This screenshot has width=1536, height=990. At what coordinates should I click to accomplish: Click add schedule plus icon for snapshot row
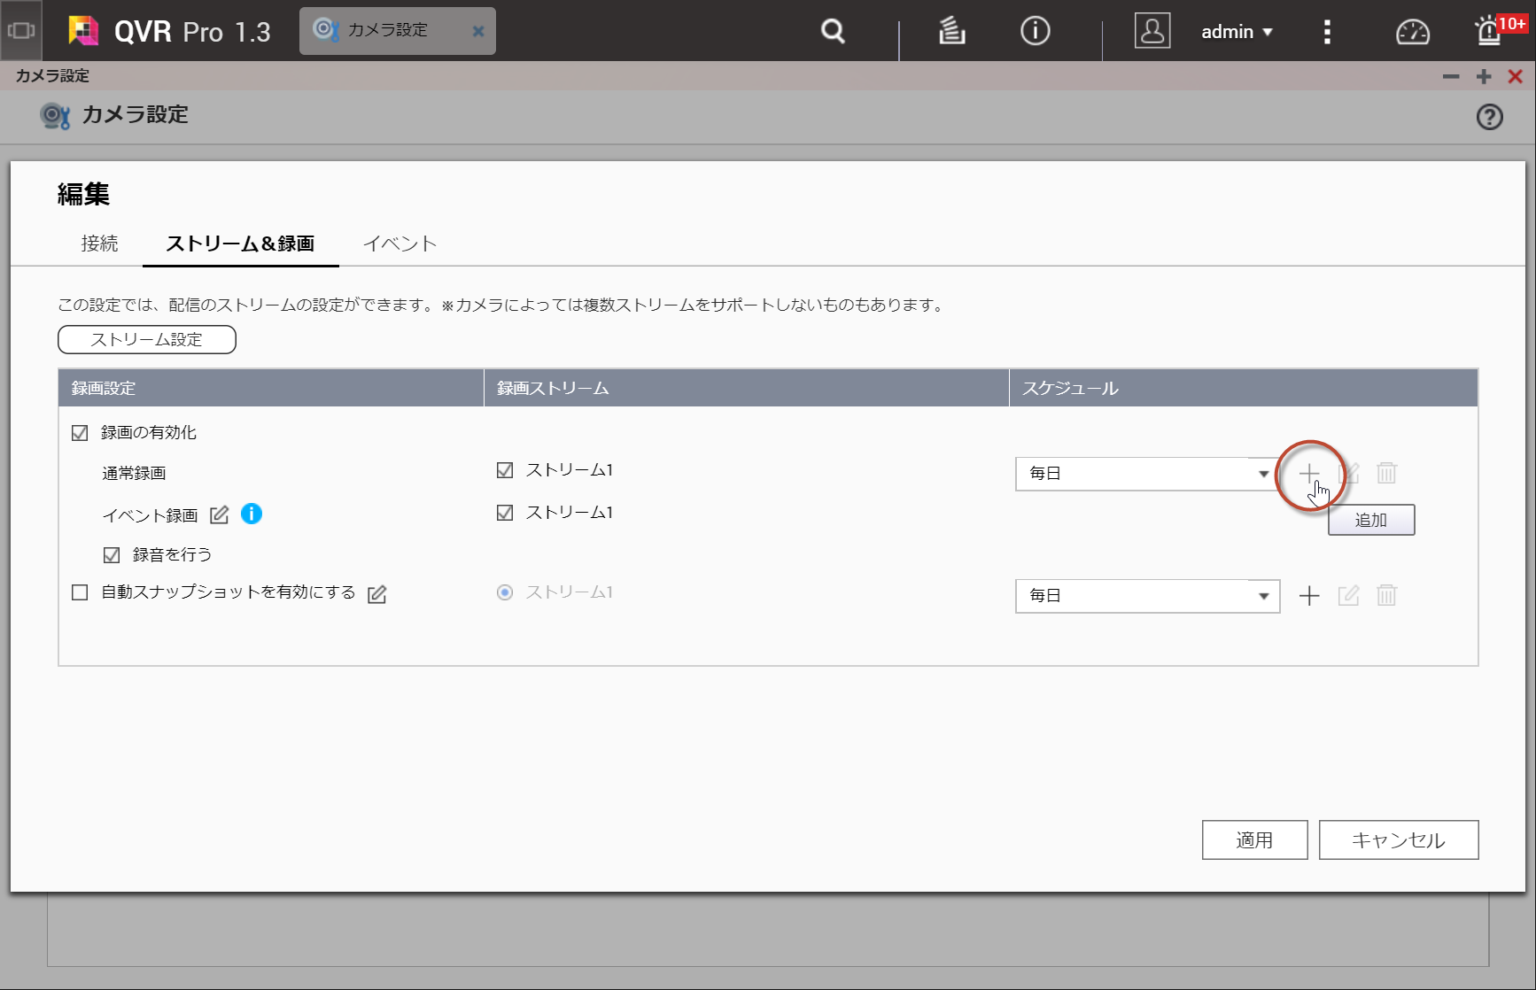tap(1309, 596)
